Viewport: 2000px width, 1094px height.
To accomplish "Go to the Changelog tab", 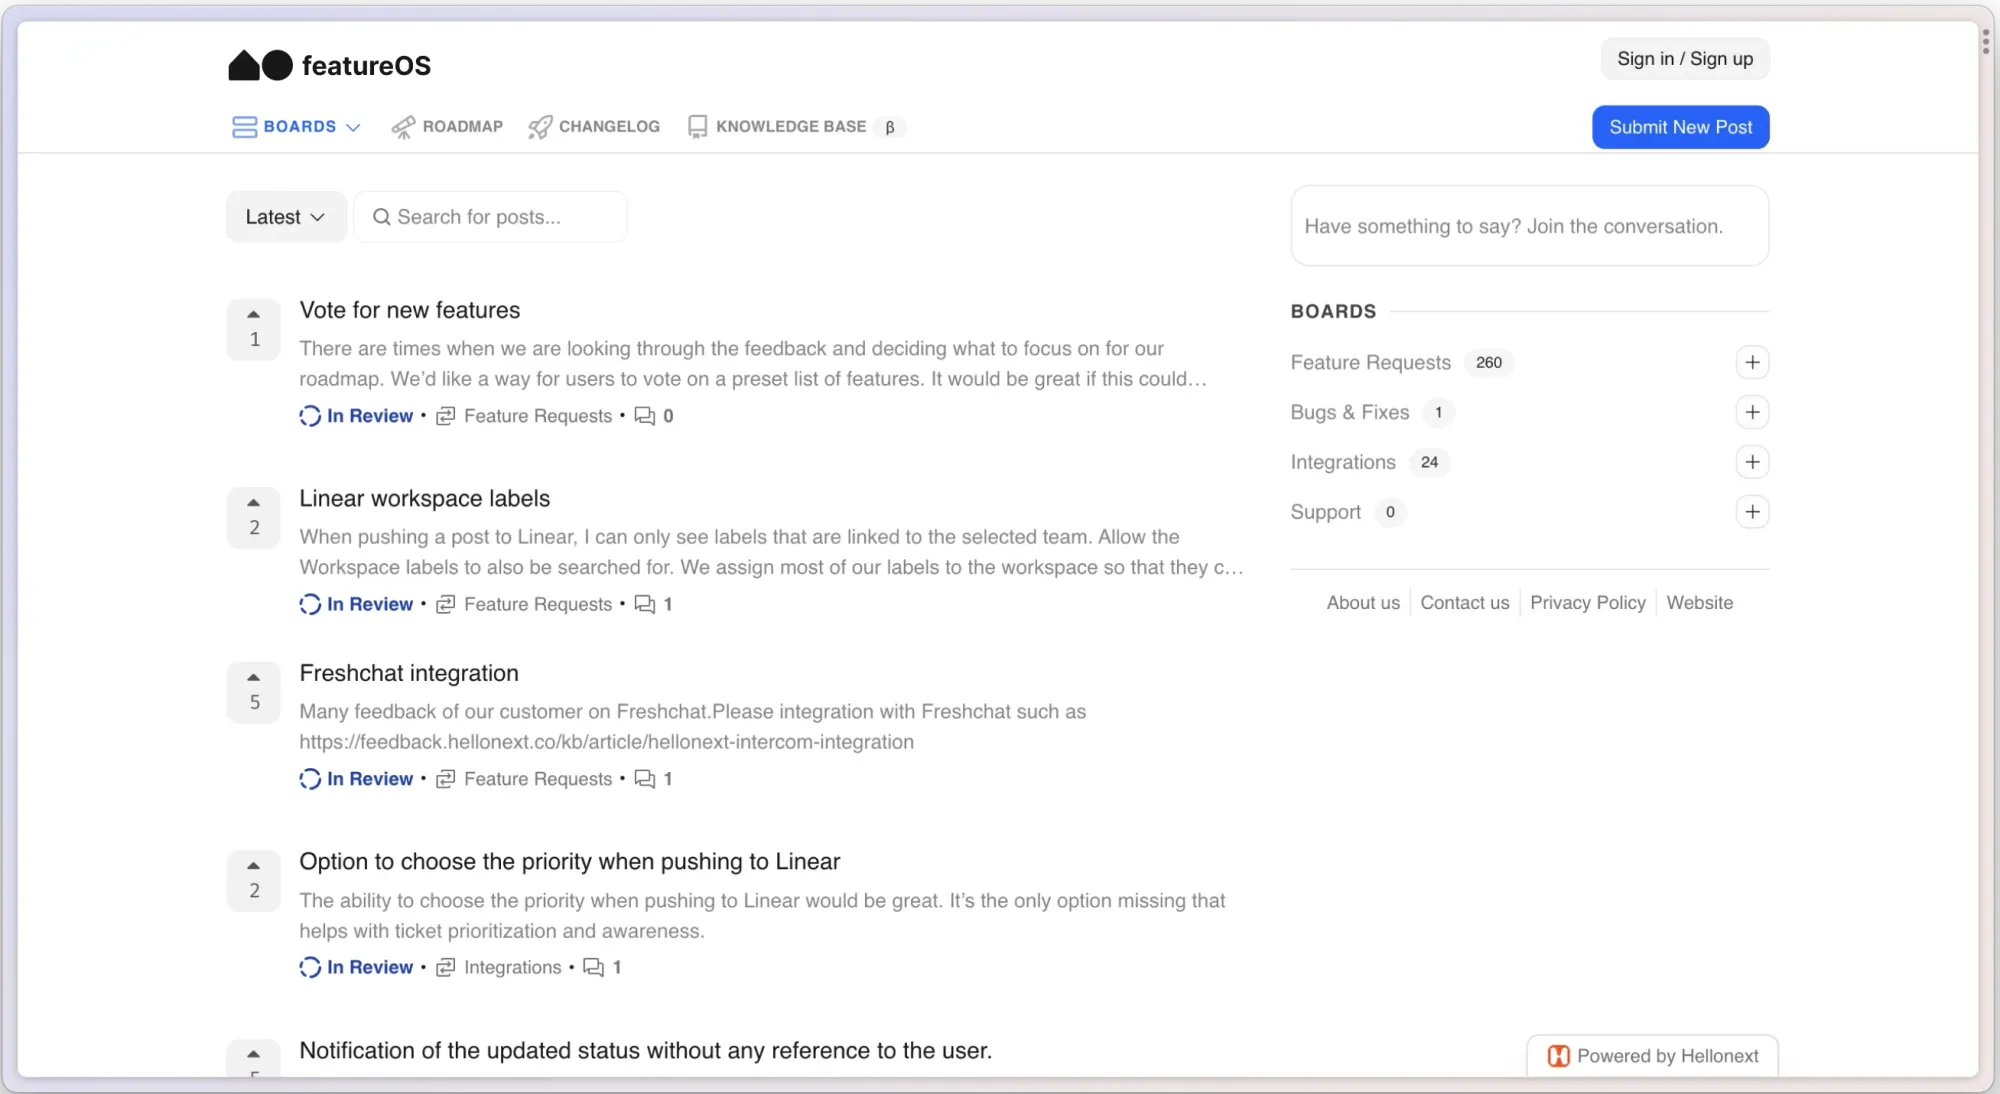I will tap(594, 127).
